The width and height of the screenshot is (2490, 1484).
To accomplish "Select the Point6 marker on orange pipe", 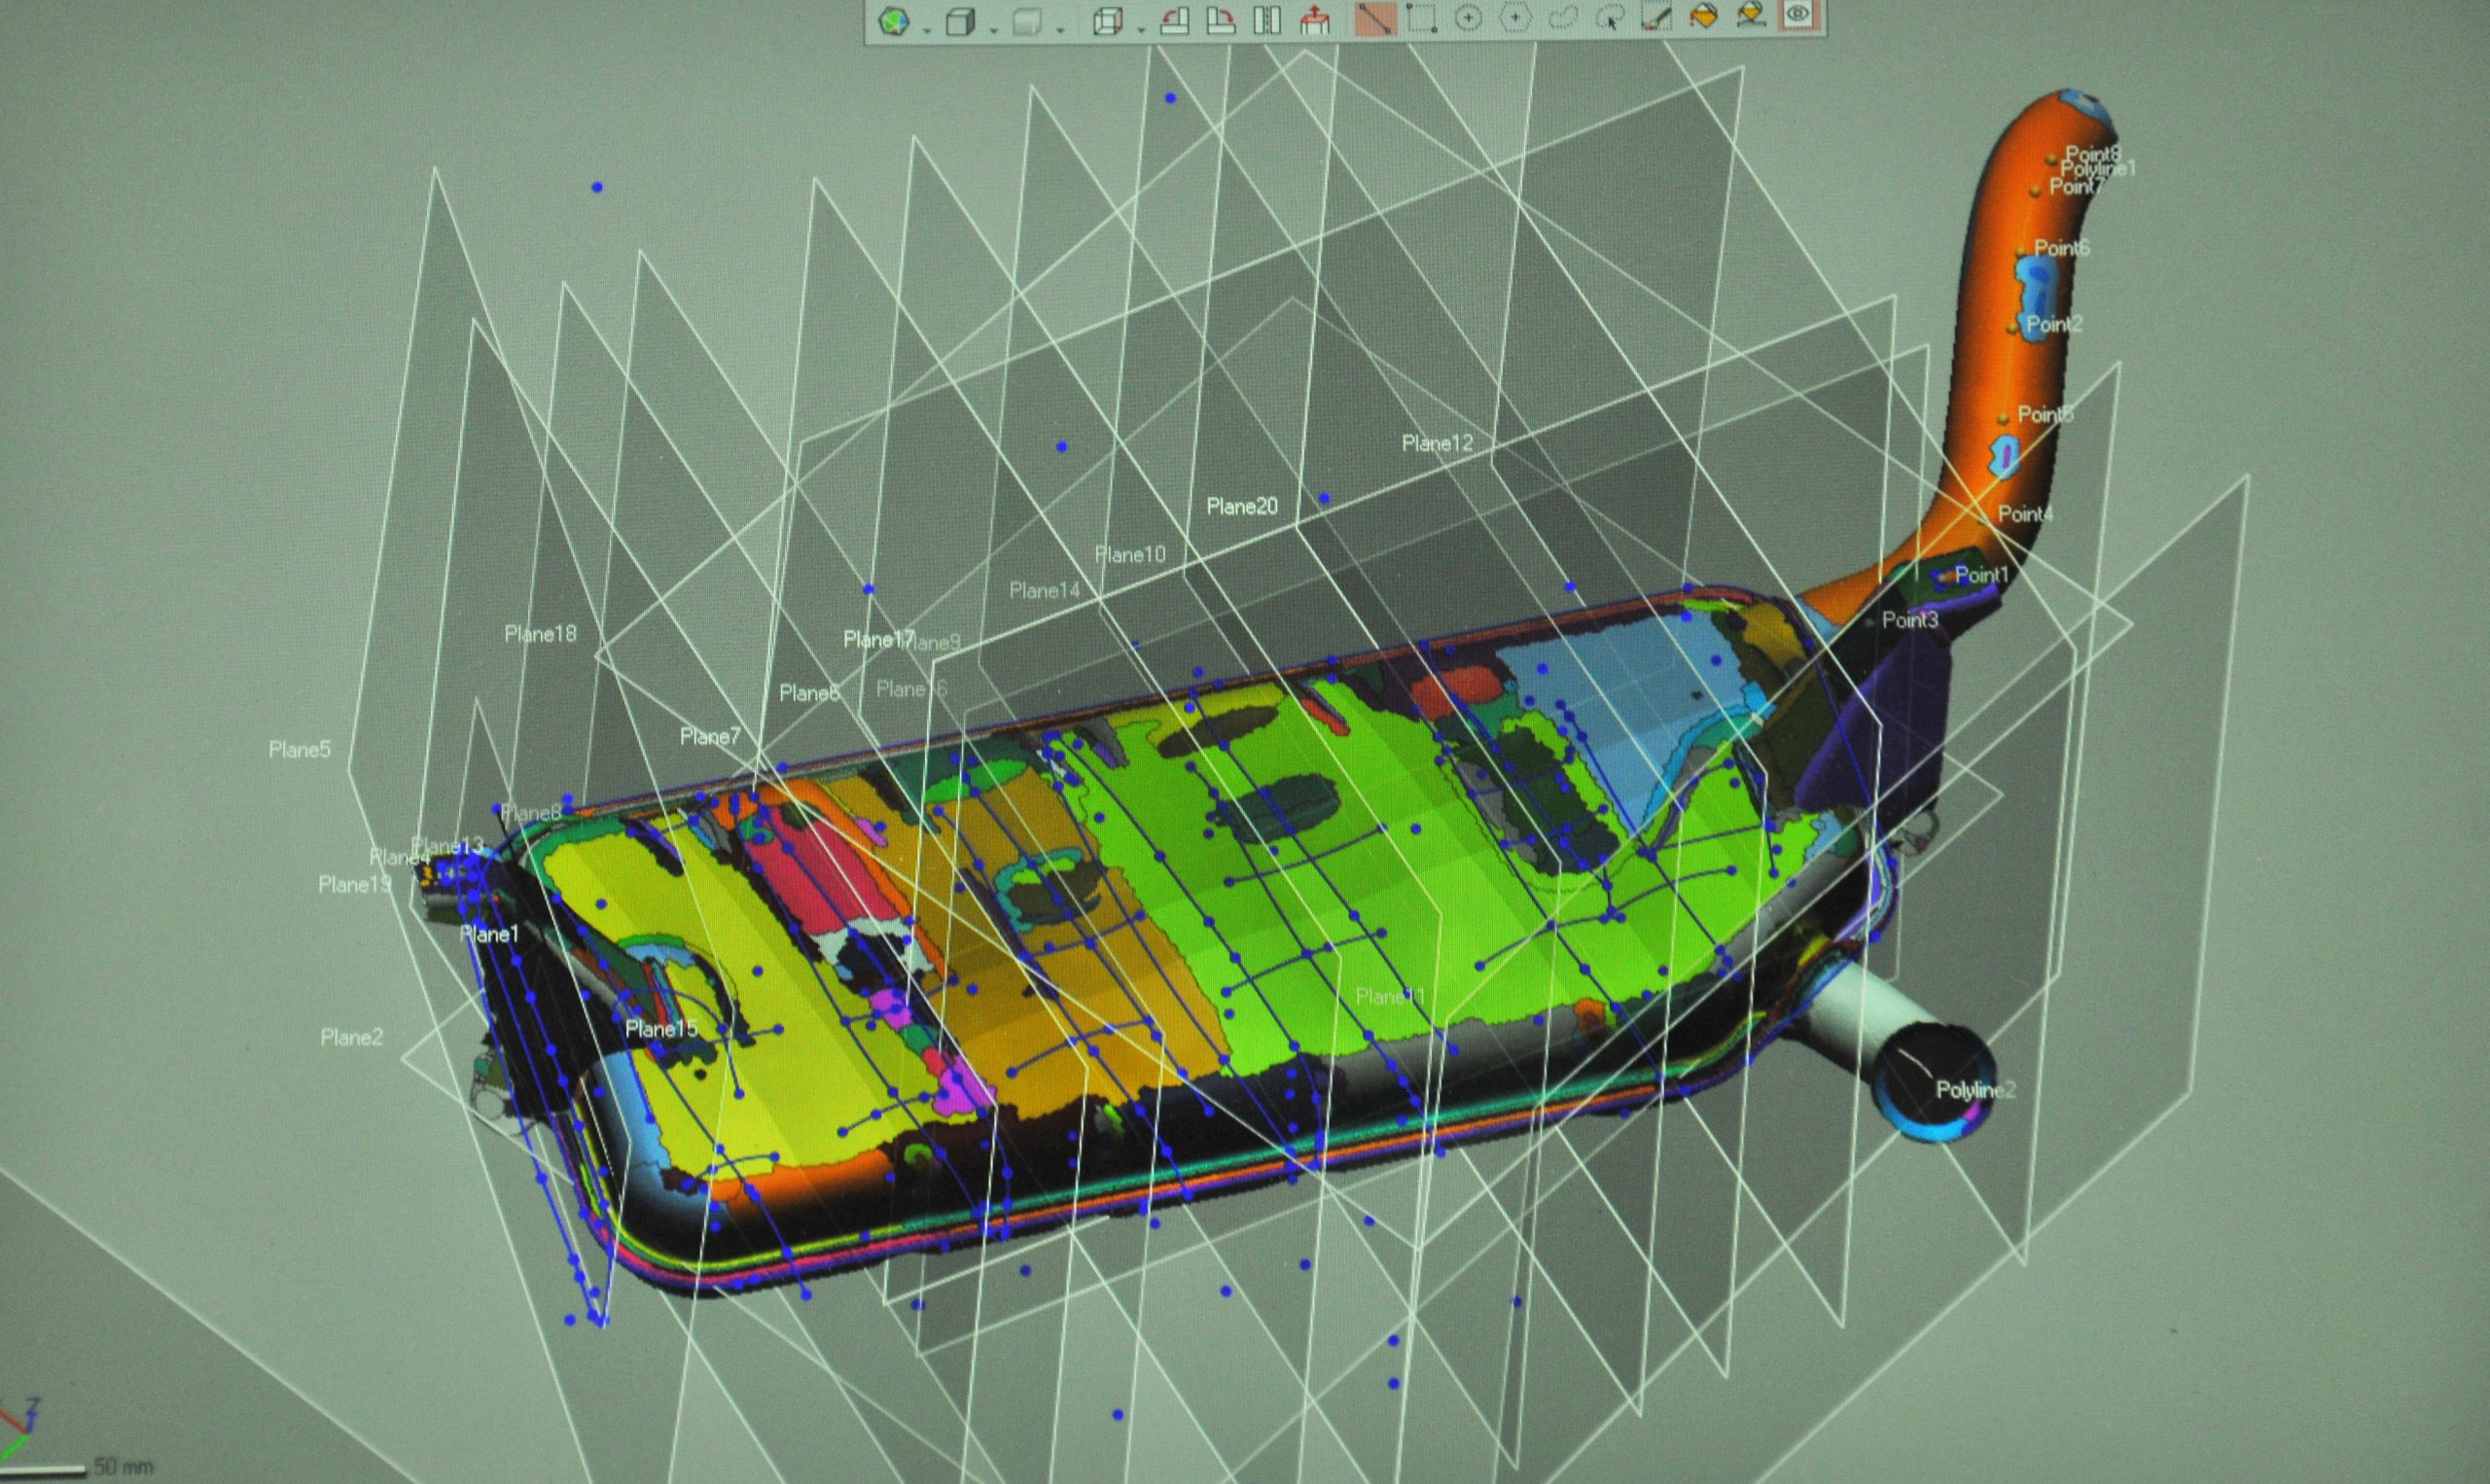I will tap(2022, 249).
